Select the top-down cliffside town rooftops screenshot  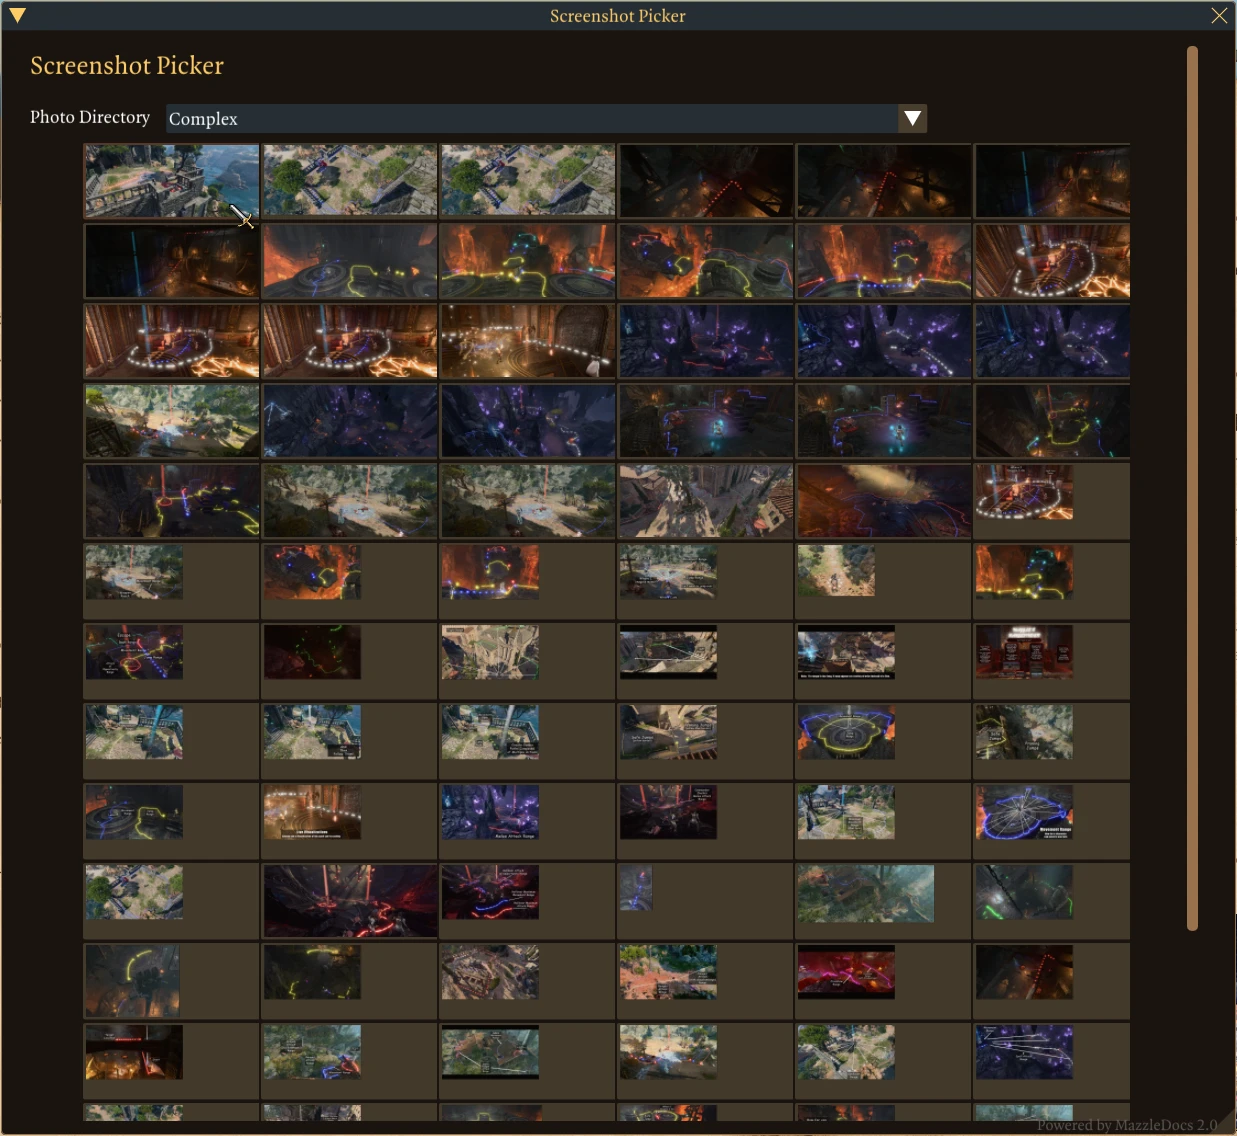706,501
